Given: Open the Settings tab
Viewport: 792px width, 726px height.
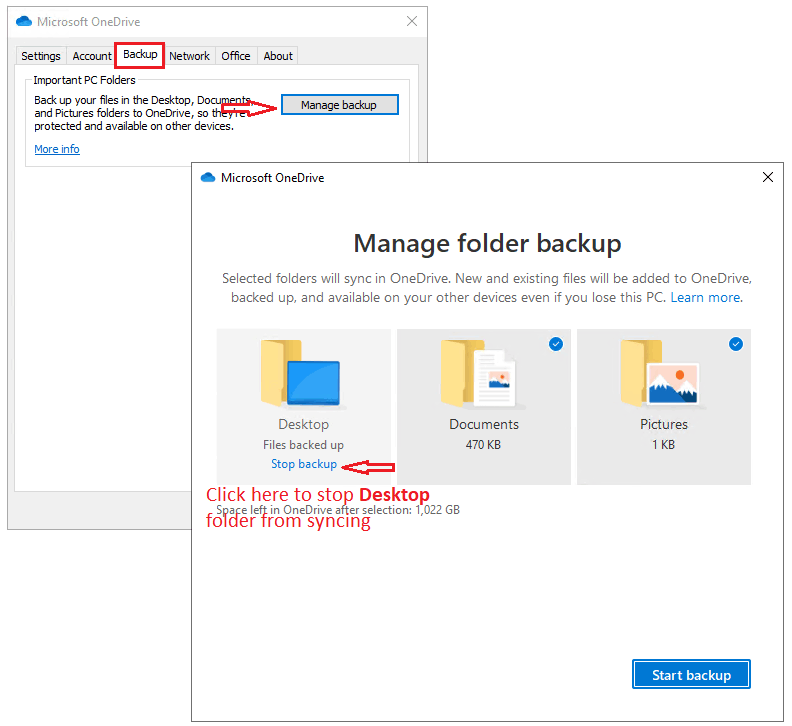Looking at the screenshot, I should (x=41, y=56).
